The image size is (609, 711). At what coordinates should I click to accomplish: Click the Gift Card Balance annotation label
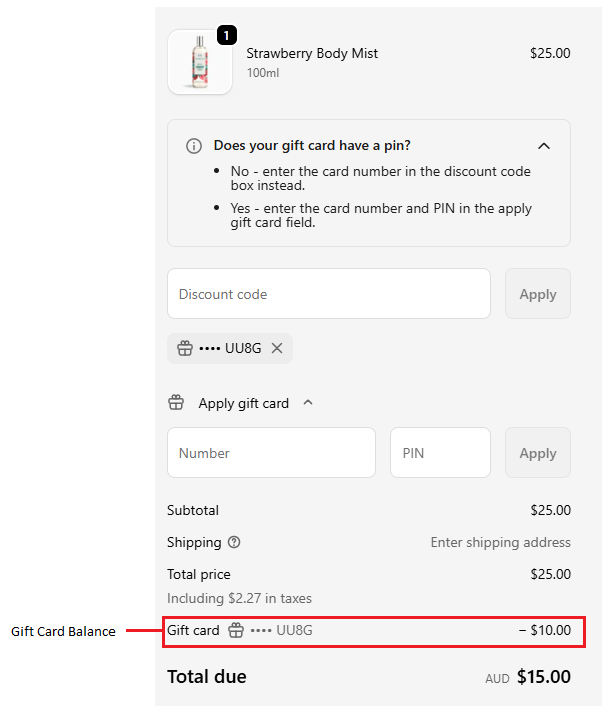pos(63,631)
